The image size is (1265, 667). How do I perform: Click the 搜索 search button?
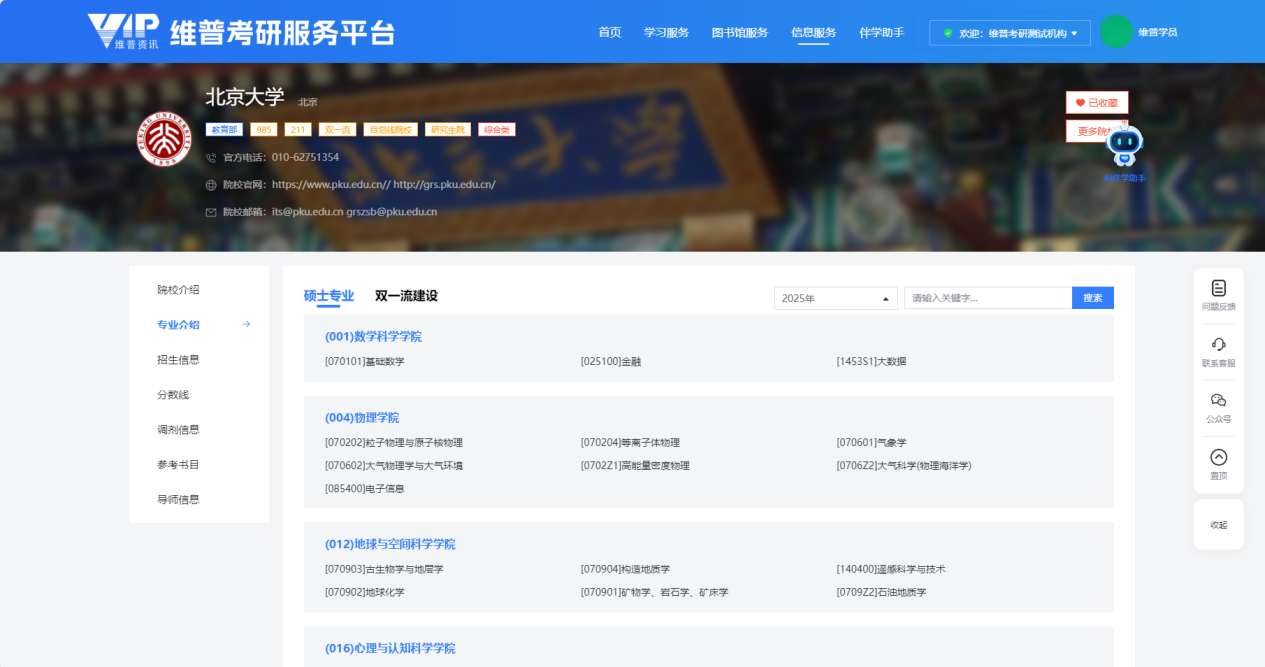pyautogui.click(x=1092, y=298)
